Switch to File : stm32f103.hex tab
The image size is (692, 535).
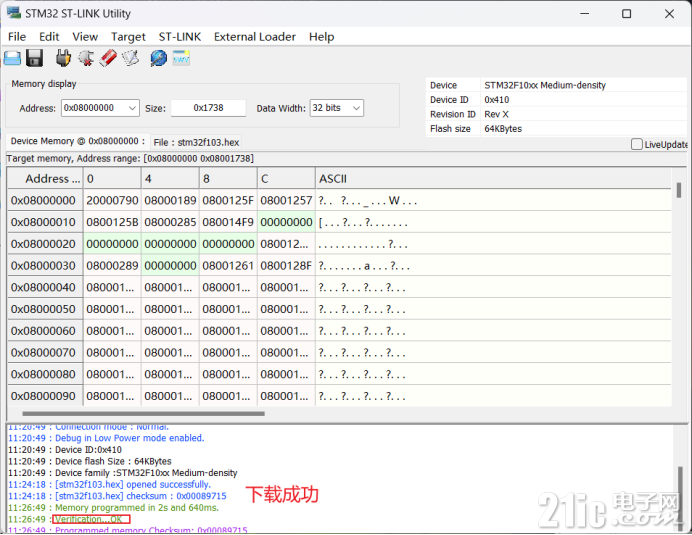(x=196, y=142)
